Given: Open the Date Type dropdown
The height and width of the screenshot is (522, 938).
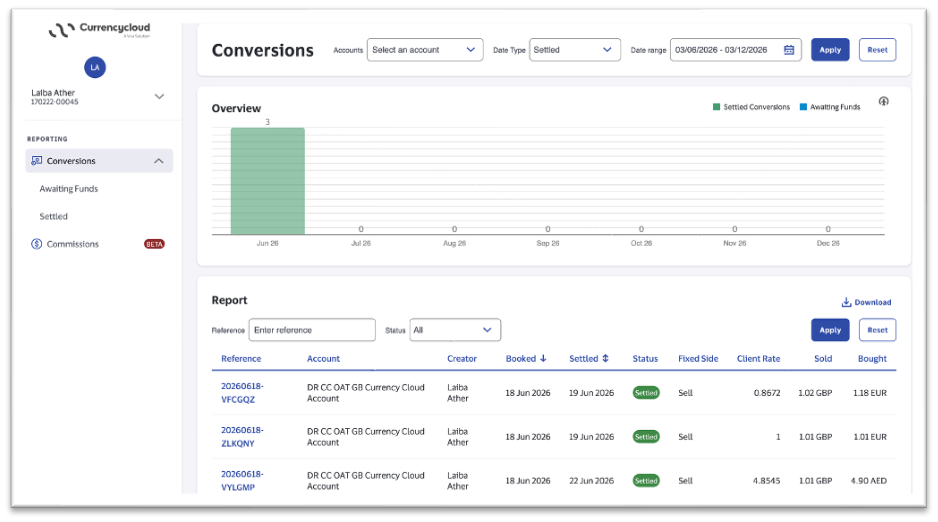Looking at the screenshot, I should pos(574,50).
